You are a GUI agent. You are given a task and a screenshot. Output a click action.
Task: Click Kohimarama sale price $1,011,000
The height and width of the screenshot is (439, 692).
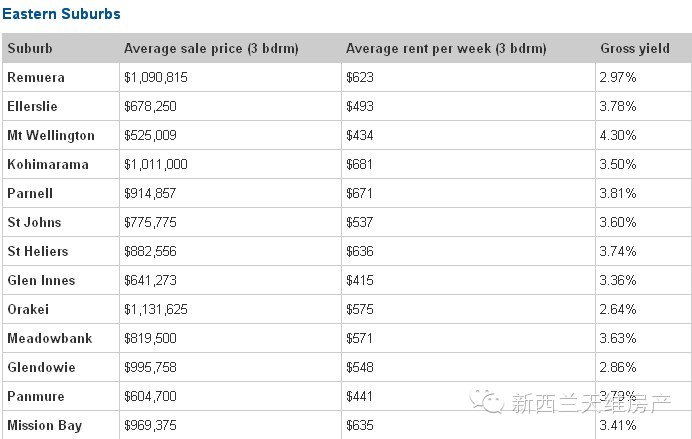point(155,164)
